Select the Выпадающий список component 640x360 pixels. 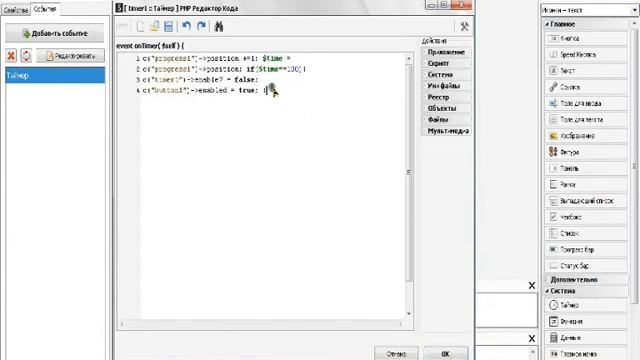tap(586, 201)
